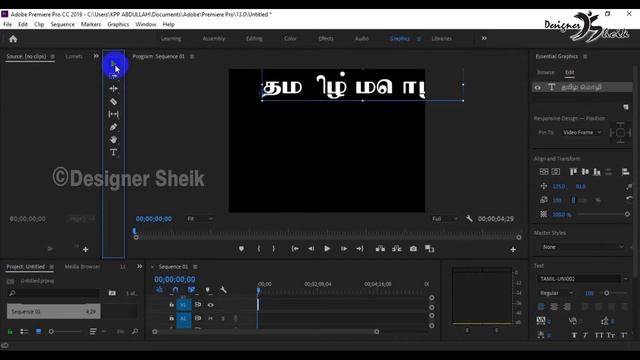Open timeline display settings wrench
The image size is (640, 360).
[x=223, y=290]
